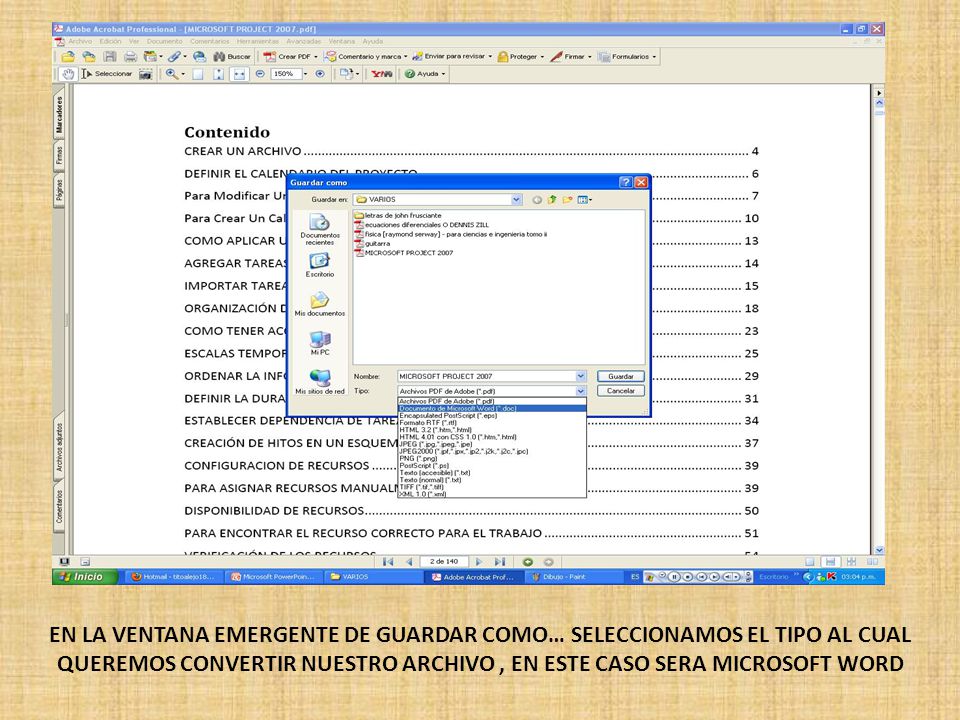This screenshot has height=720, width=960.
Task: Click the Inicio start button
Action: pyautogui.click(x=85, y=577)
